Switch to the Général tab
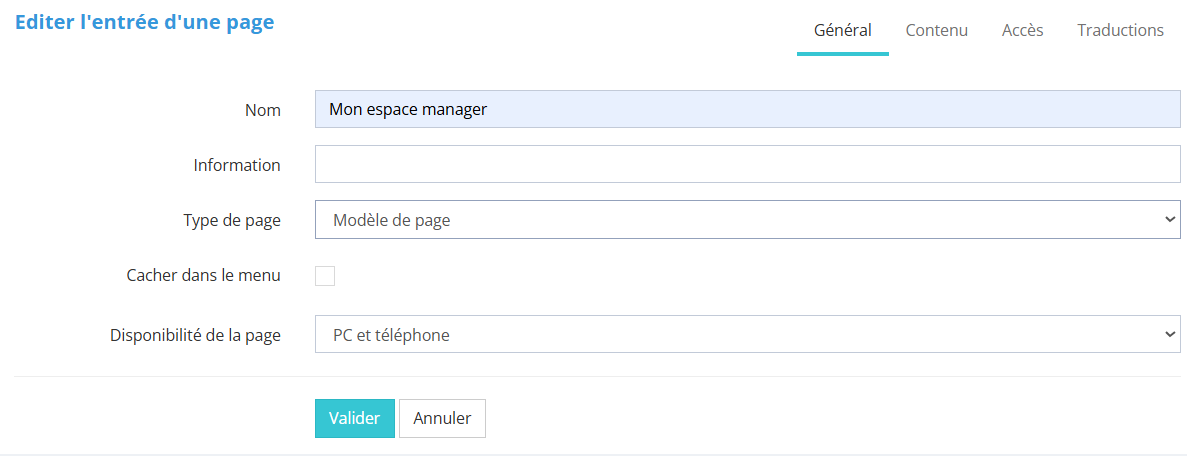The height and width of the screenshot is (456, 1187). point(842,30)
